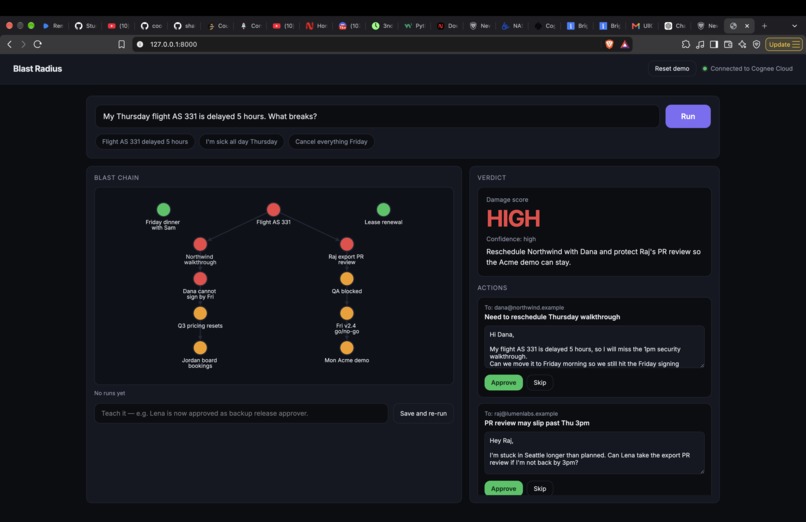
Task: Expand the tab search chevron
Action: click(794, 26)
